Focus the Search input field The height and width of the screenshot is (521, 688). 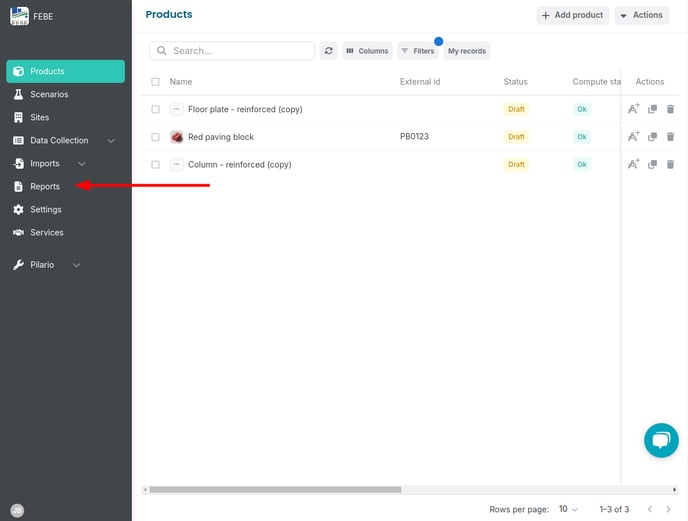click(232, 51)
